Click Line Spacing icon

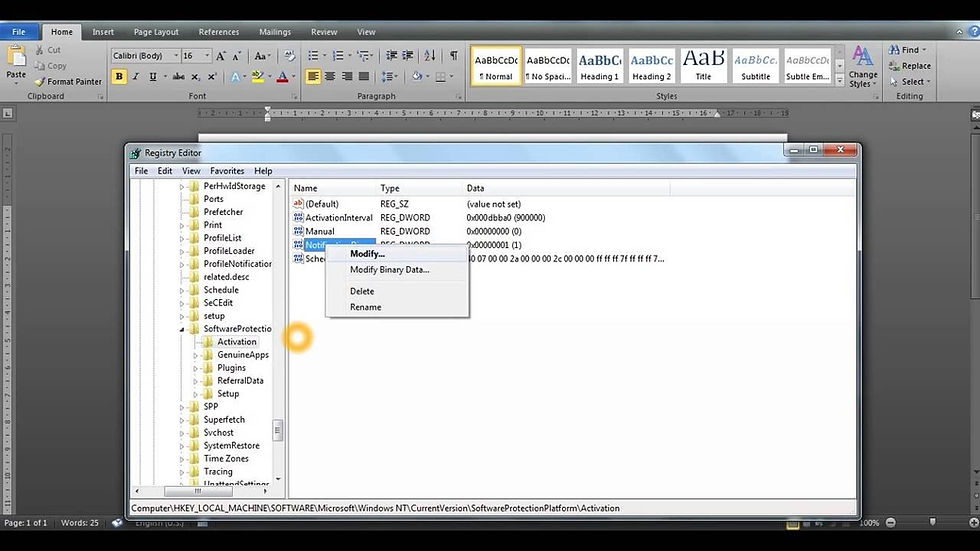tap(388, 76)
